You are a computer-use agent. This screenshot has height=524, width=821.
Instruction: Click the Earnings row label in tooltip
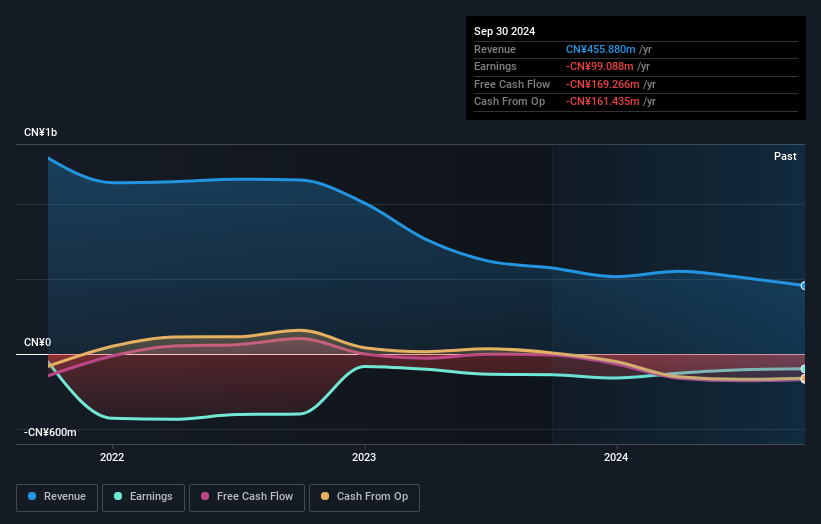point(495,66)
